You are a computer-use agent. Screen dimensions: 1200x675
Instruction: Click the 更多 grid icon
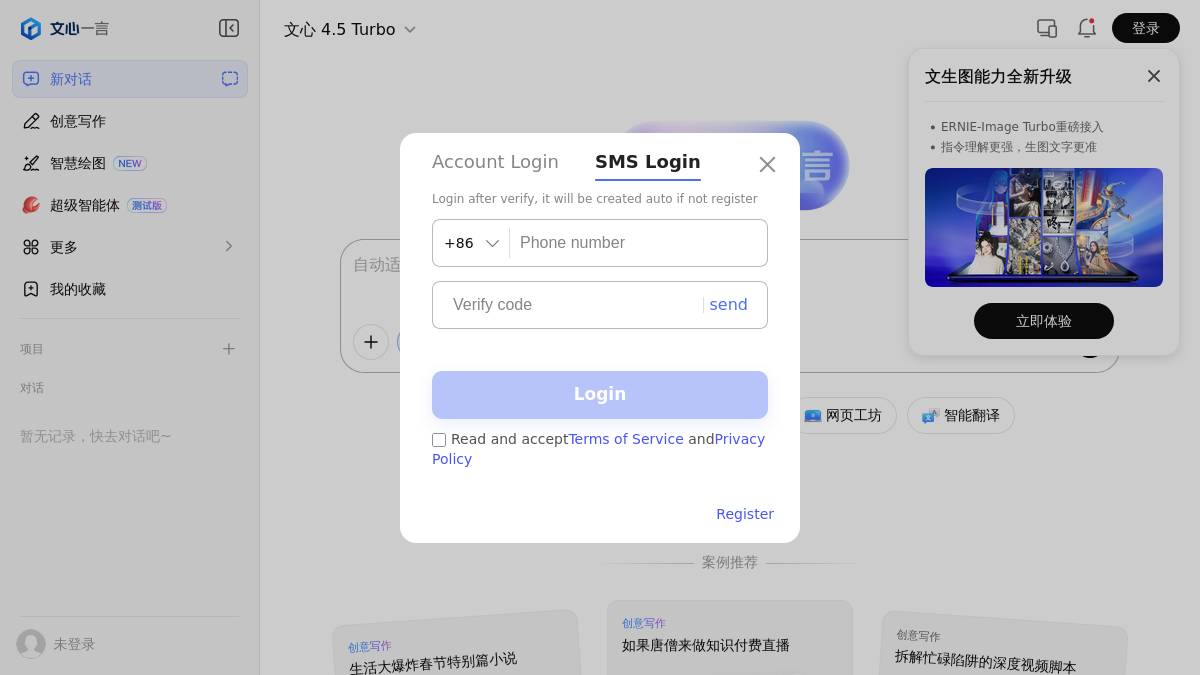click(31, 247)
